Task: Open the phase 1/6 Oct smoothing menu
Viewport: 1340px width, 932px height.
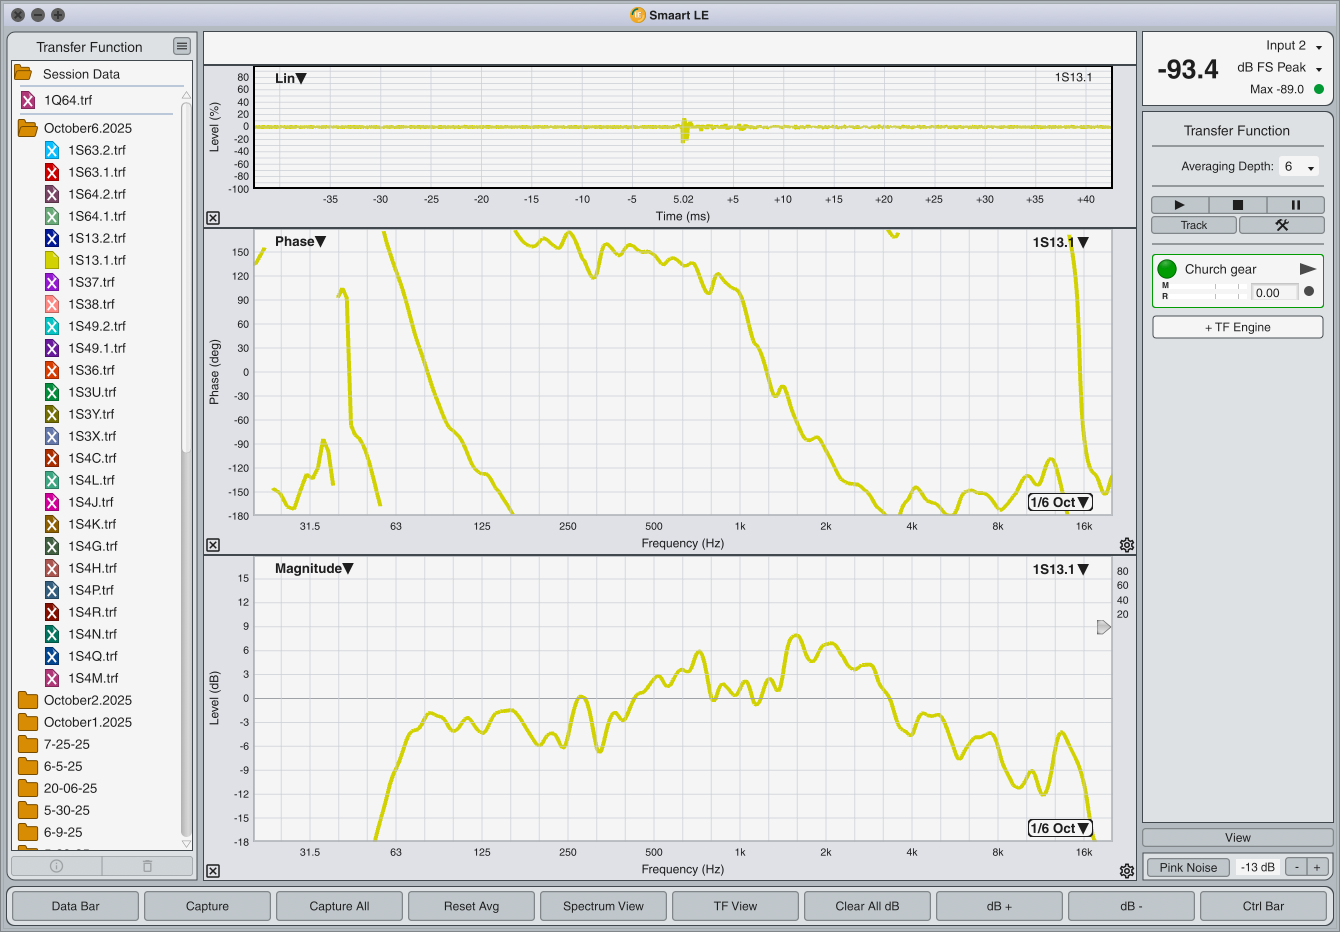Action: pyautogui.click(x=1059, y=502)
